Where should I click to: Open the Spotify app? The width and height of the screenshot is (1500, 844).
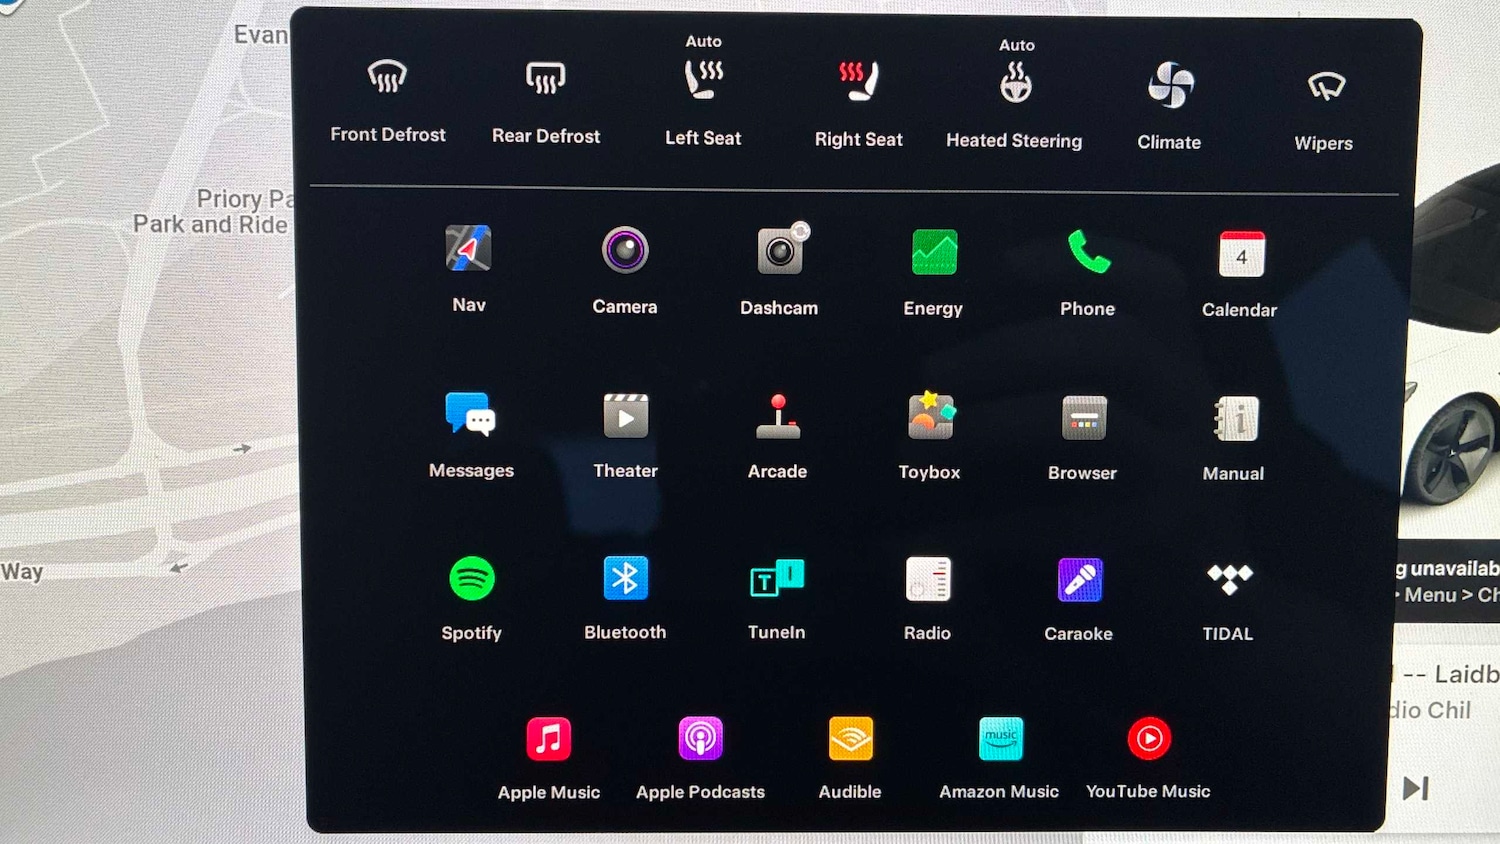point(472,579)
